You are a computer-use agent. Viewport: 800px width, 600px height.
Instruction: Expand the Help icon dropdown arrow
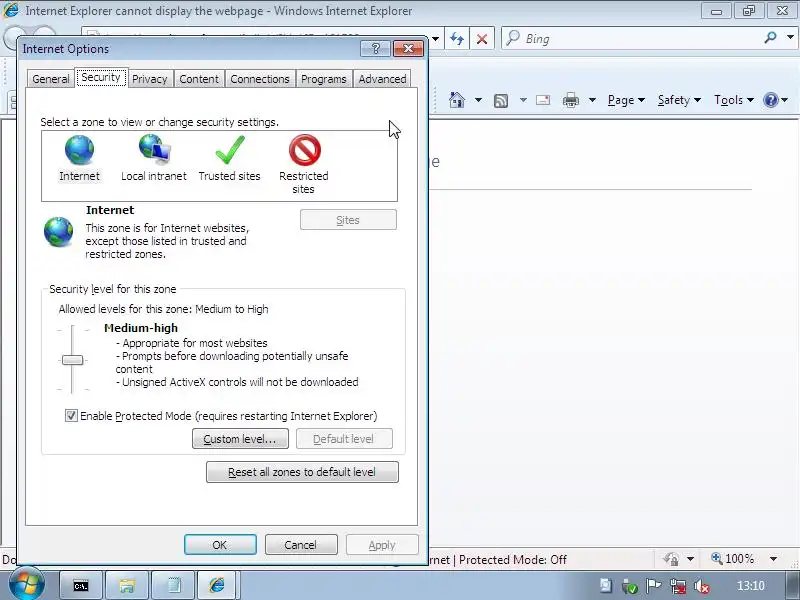785,100
